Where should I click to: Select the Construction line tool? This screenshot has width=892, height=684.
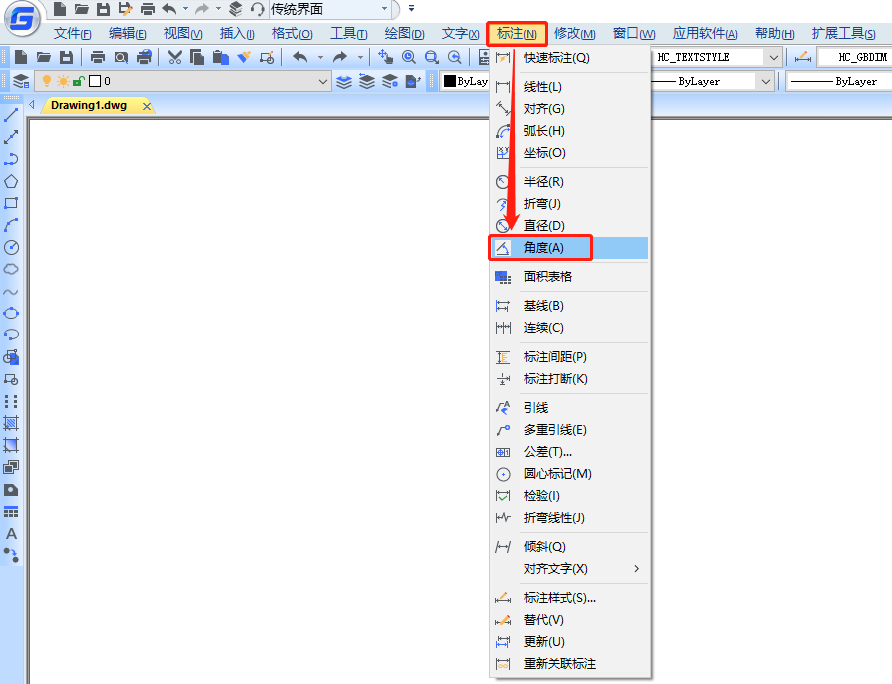pyautogui.click(x=11, y=137)
